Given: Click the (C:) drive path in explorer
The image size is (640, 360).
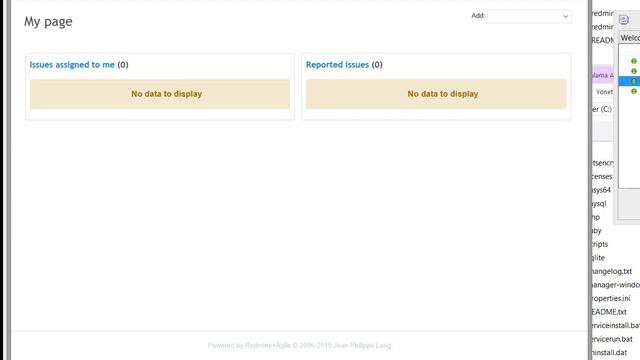Looking at the screenshot, I should coord(602,109).
